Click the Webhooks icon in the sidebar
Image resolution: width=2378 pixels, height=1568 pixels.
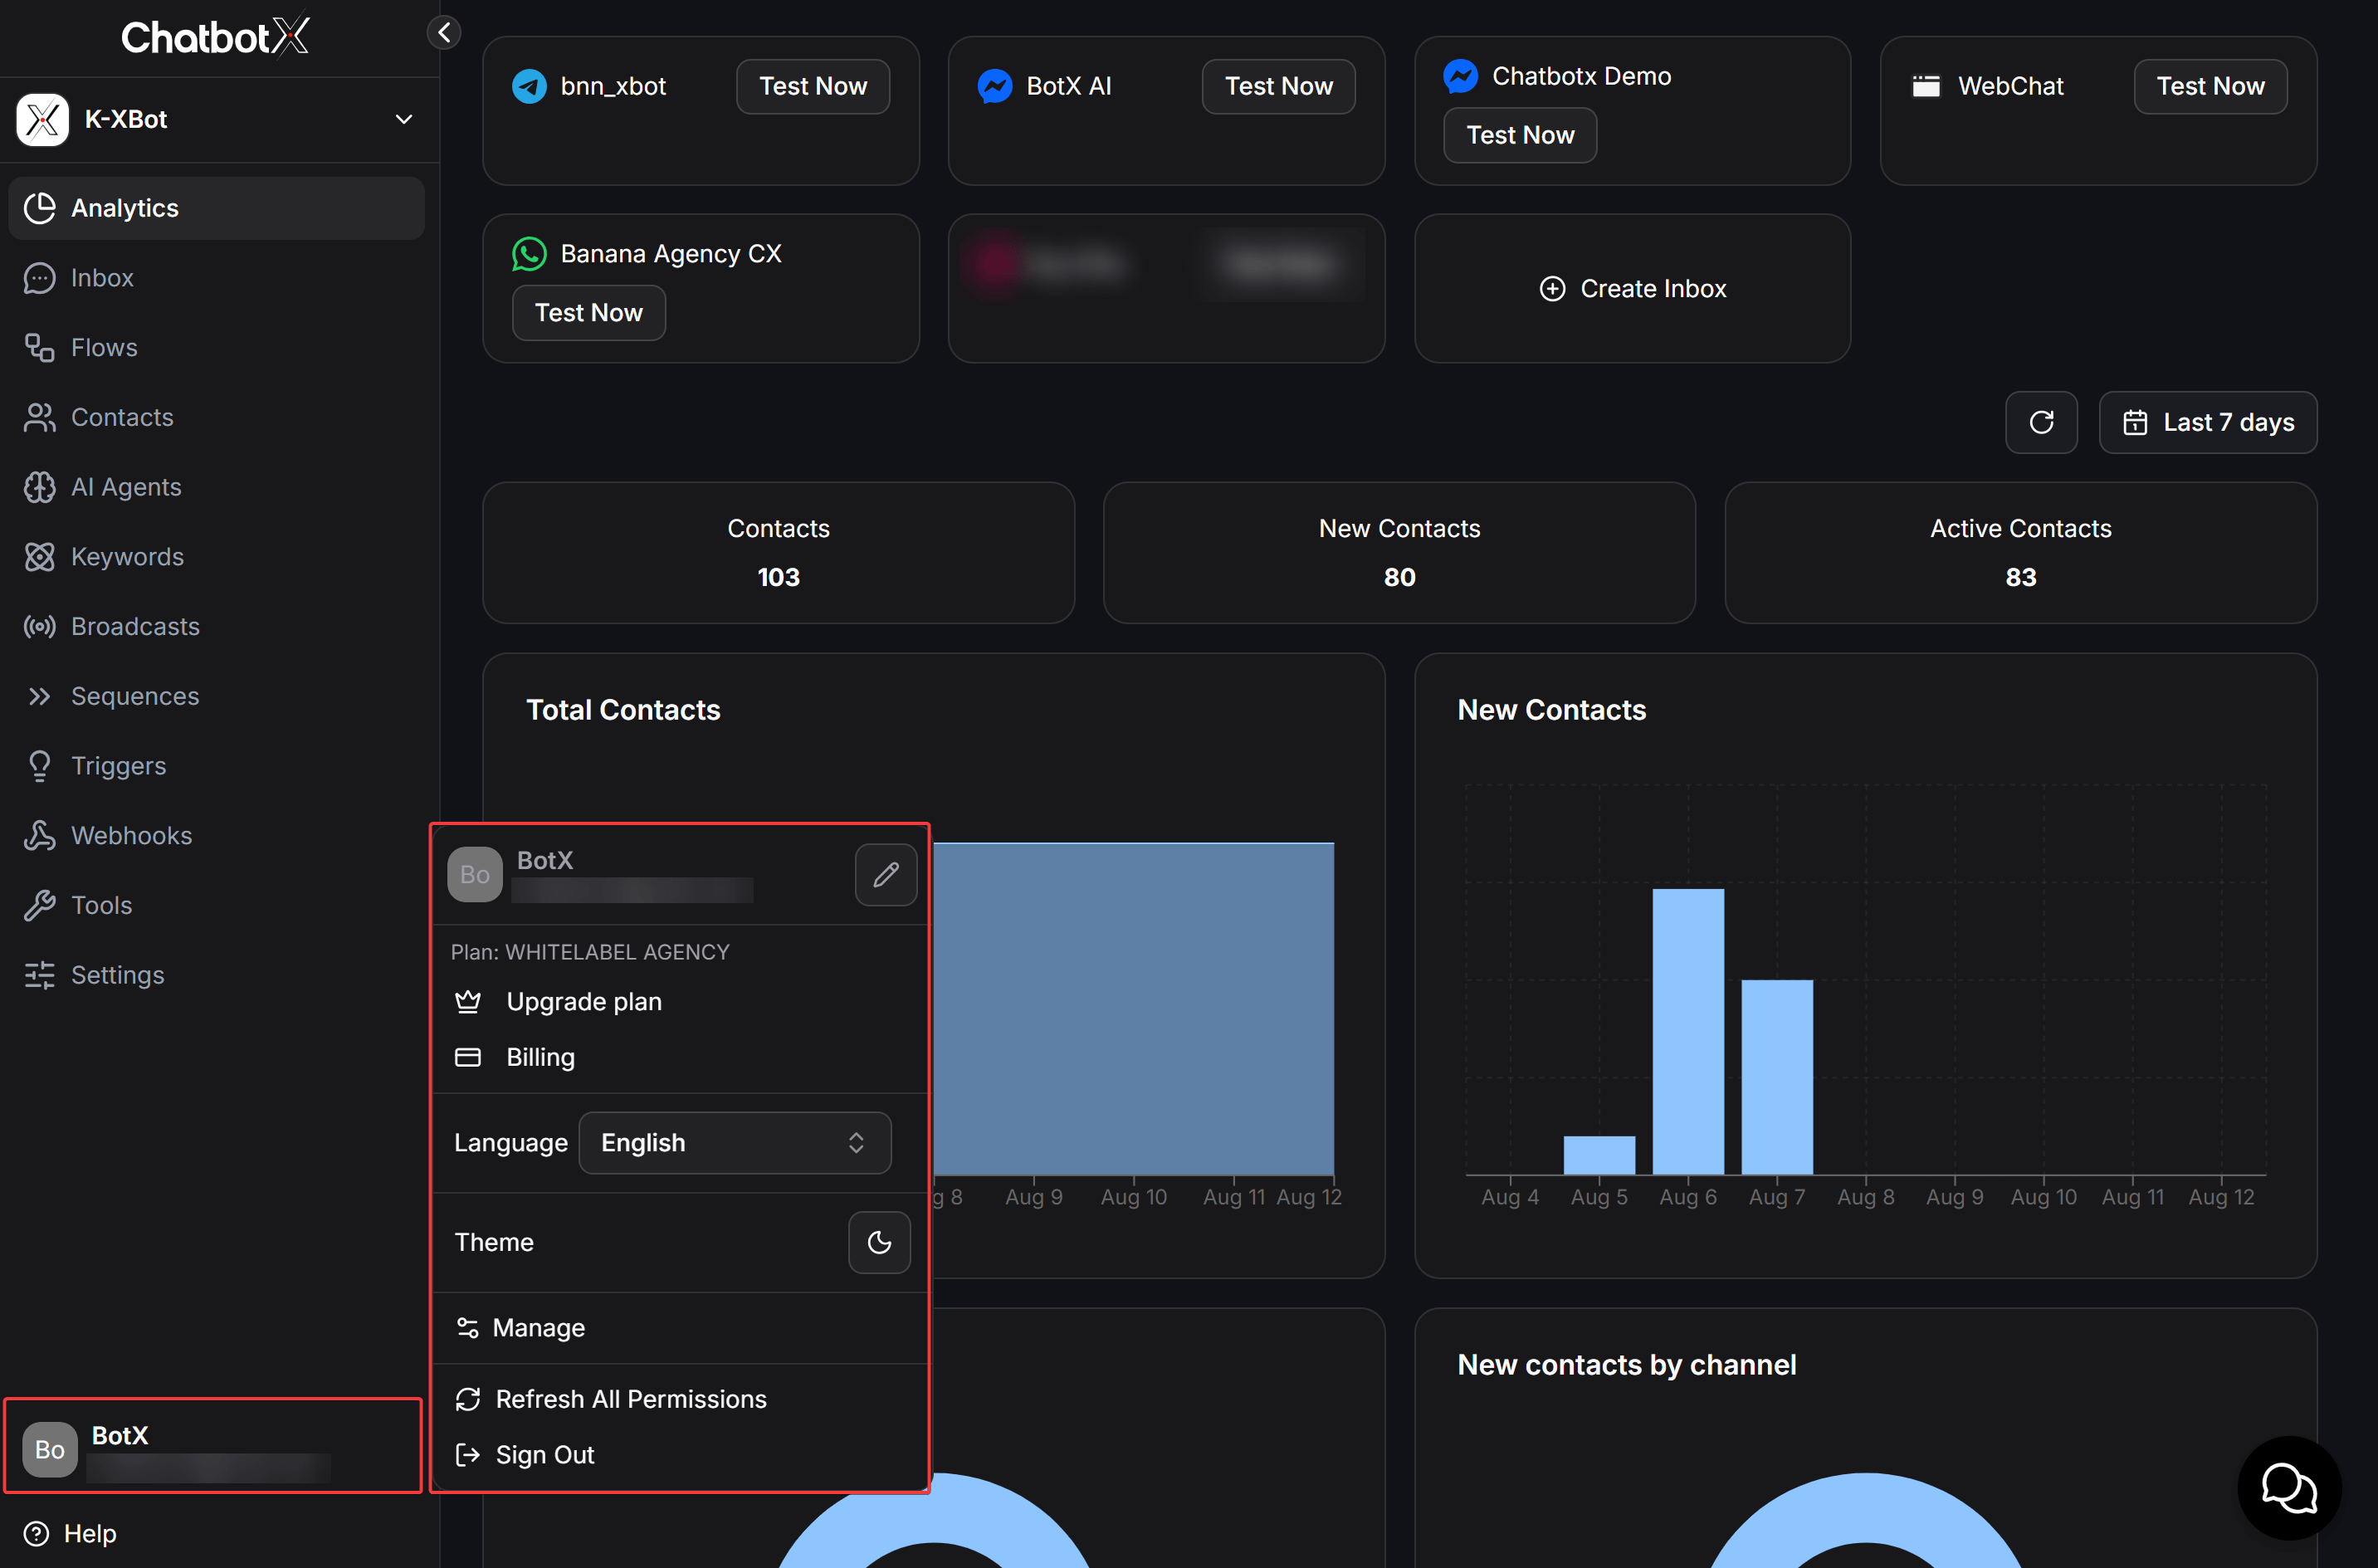(40, 835)
